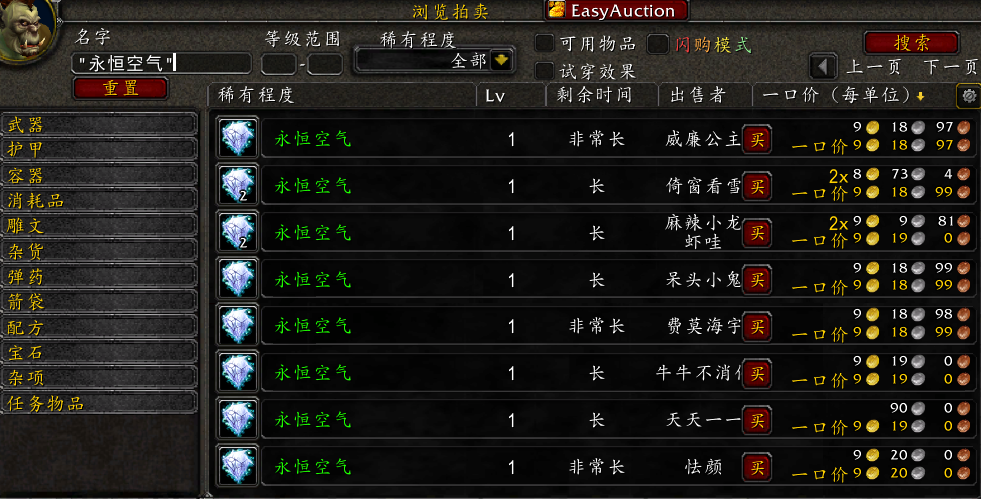Click the item icon in the 呆头小鬼 row

[x=238, y=279]
